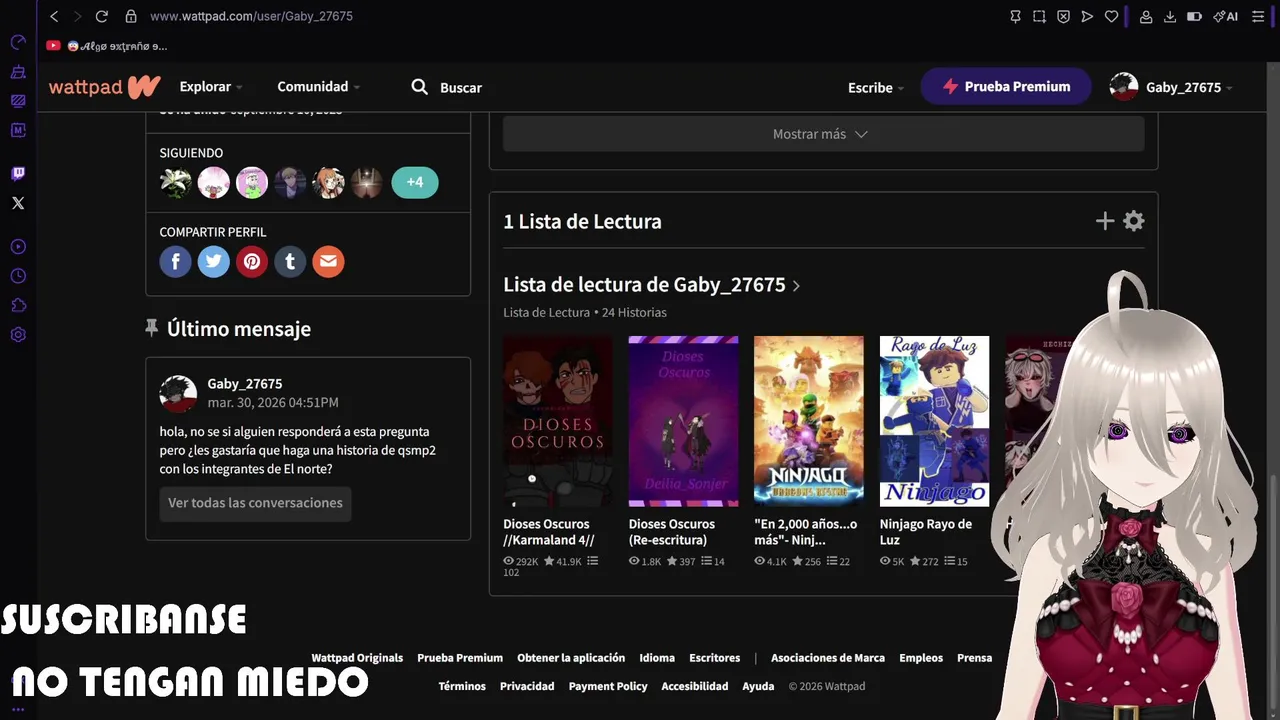Share profile via Twitter icon
Image resolution: width=1280 pixels, height=720 pixels.
click(x=213, y=262)
